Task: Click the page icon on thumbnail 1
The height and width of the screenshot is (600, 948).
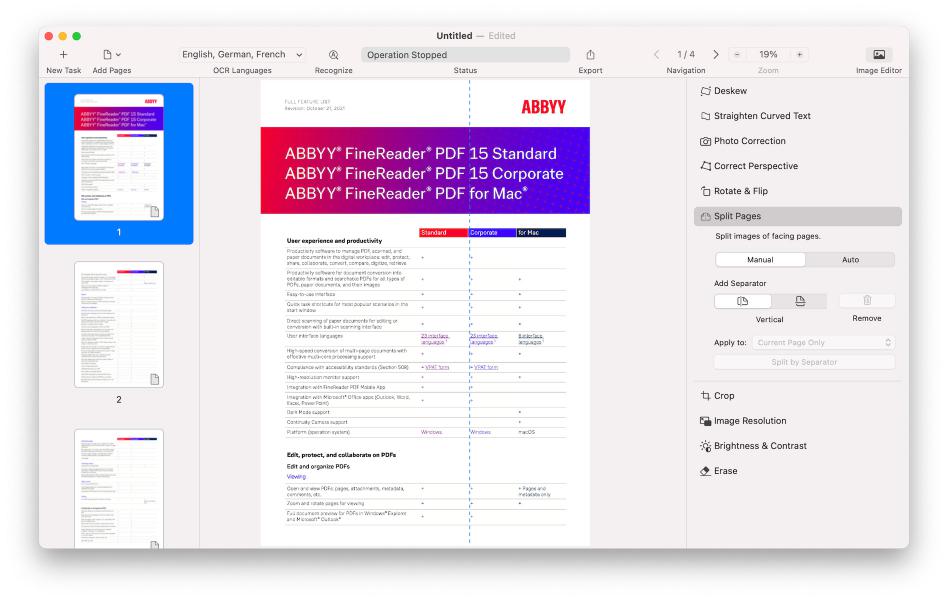Action: 155,212
